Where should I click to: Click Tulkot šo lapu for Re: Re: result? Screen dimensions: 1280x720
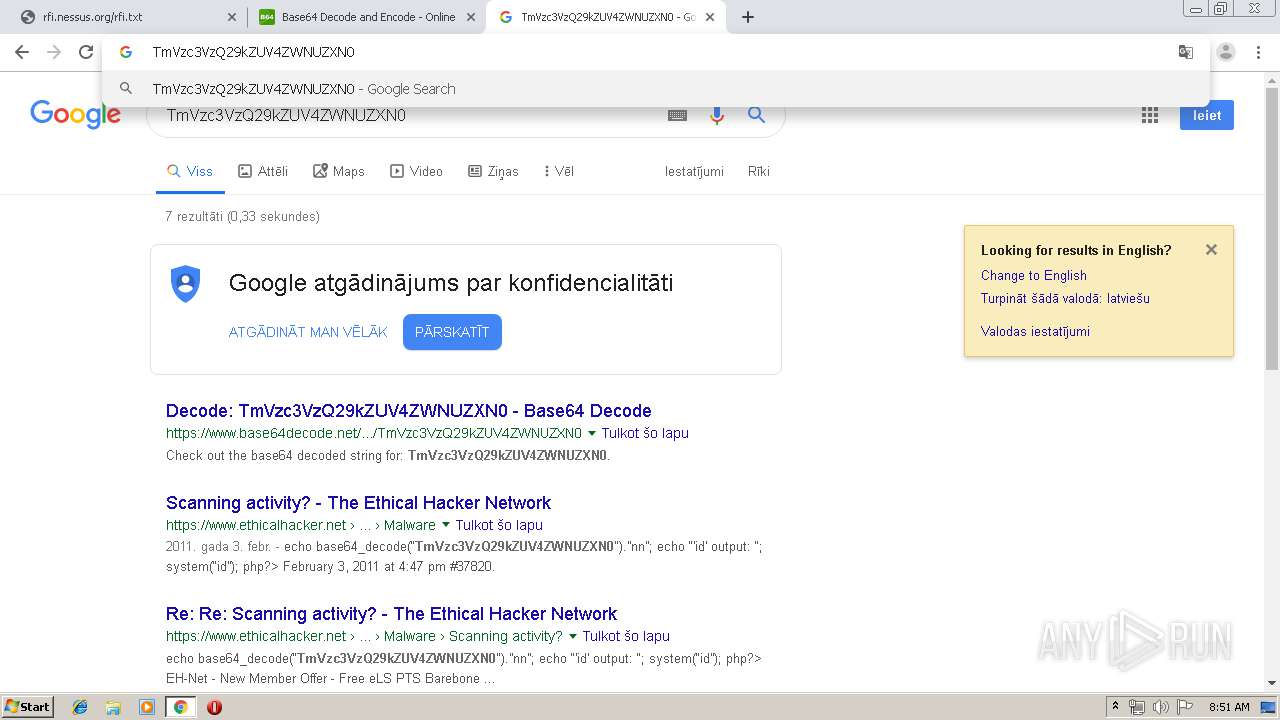tap(626, 636)
